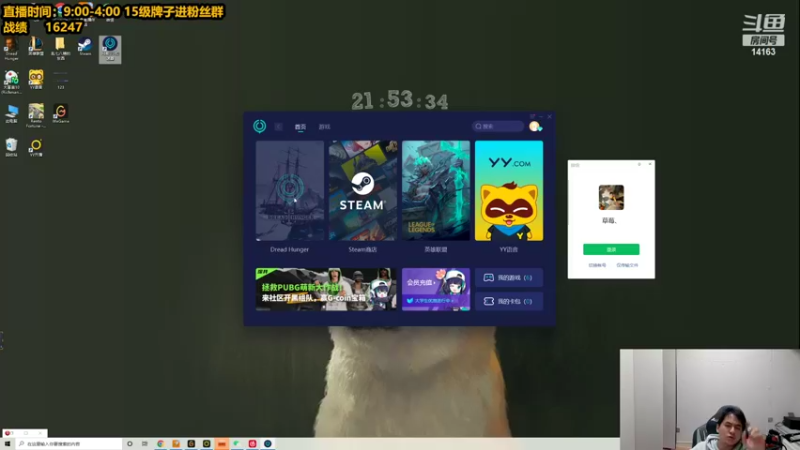Click the profile avatar in WeChat login window
This screenshot has height=450, width=800.
click(x=611, y=197)
